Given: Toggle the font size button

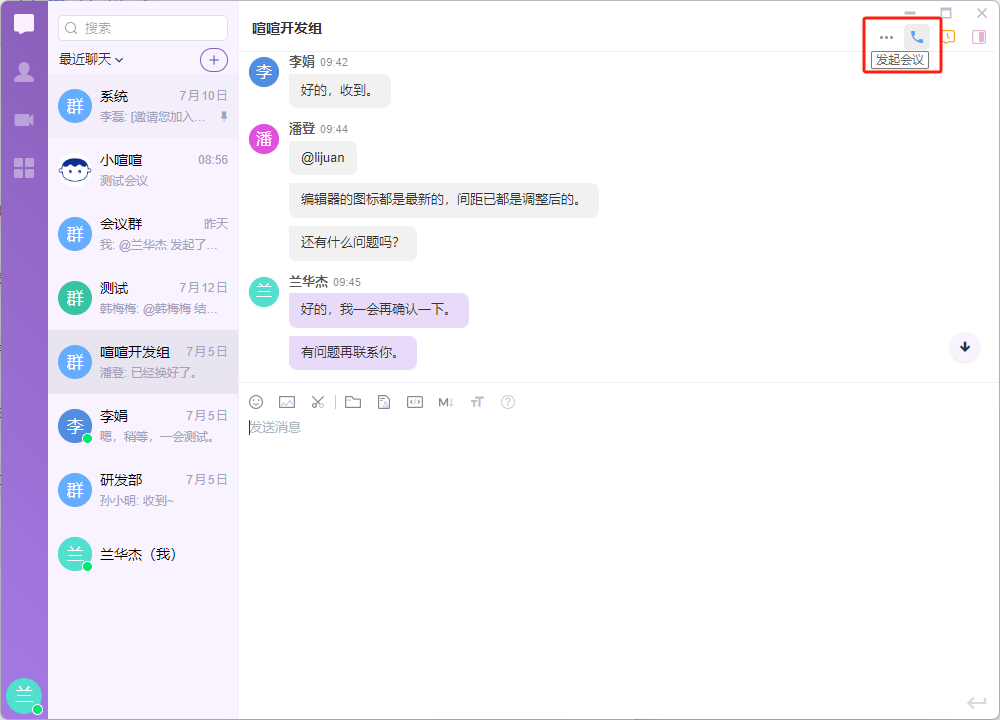Looking at the screenshot, I should 477,402.
